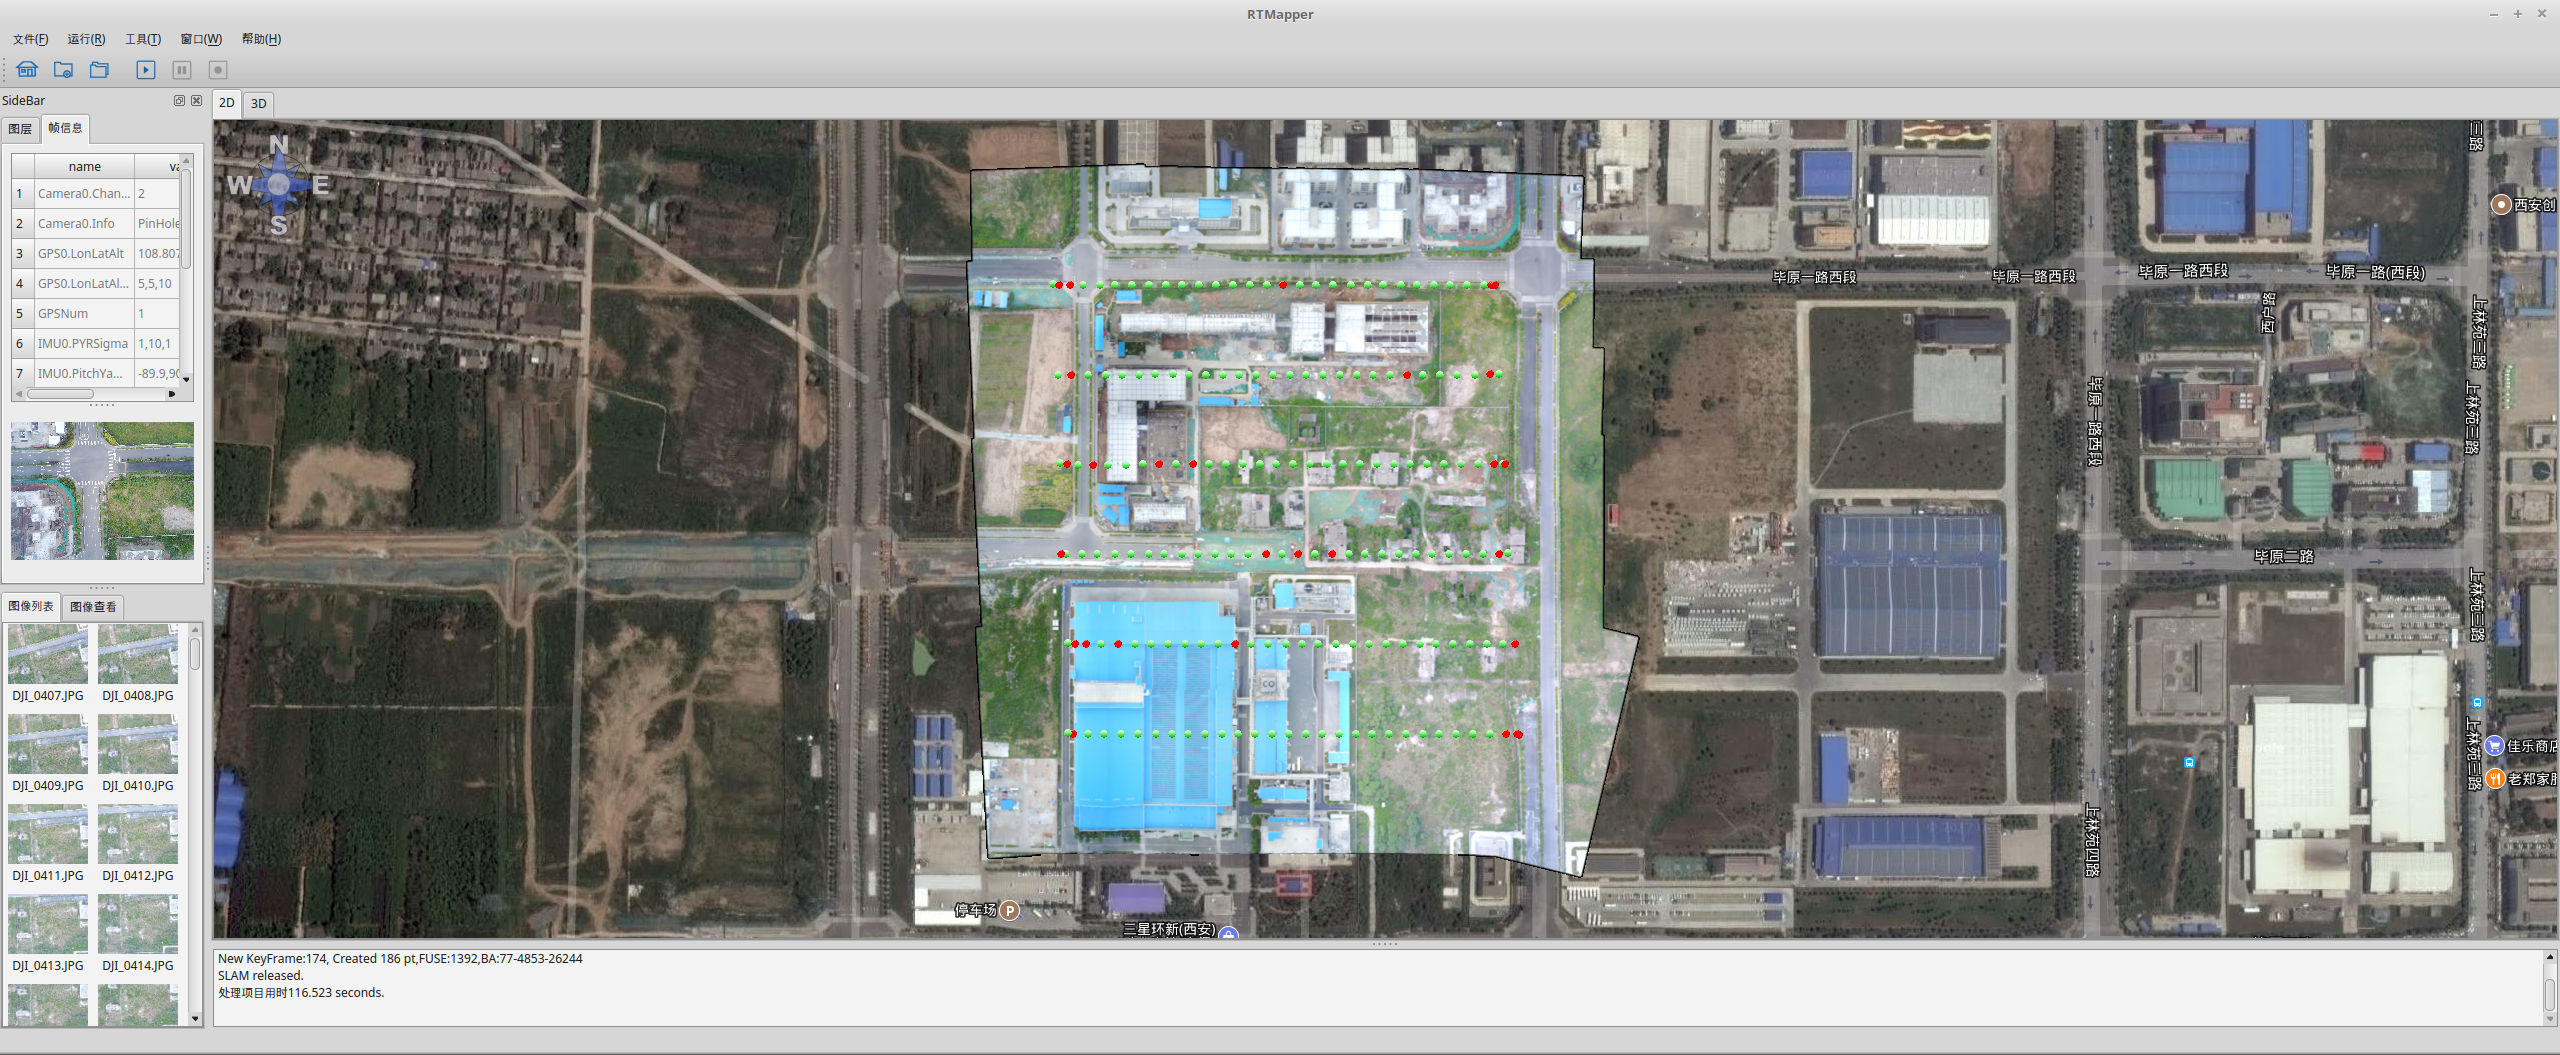Switch to the 图层 tab in the SideBar
Viewport: 2560px width, 1055px height.
[20, 128]
